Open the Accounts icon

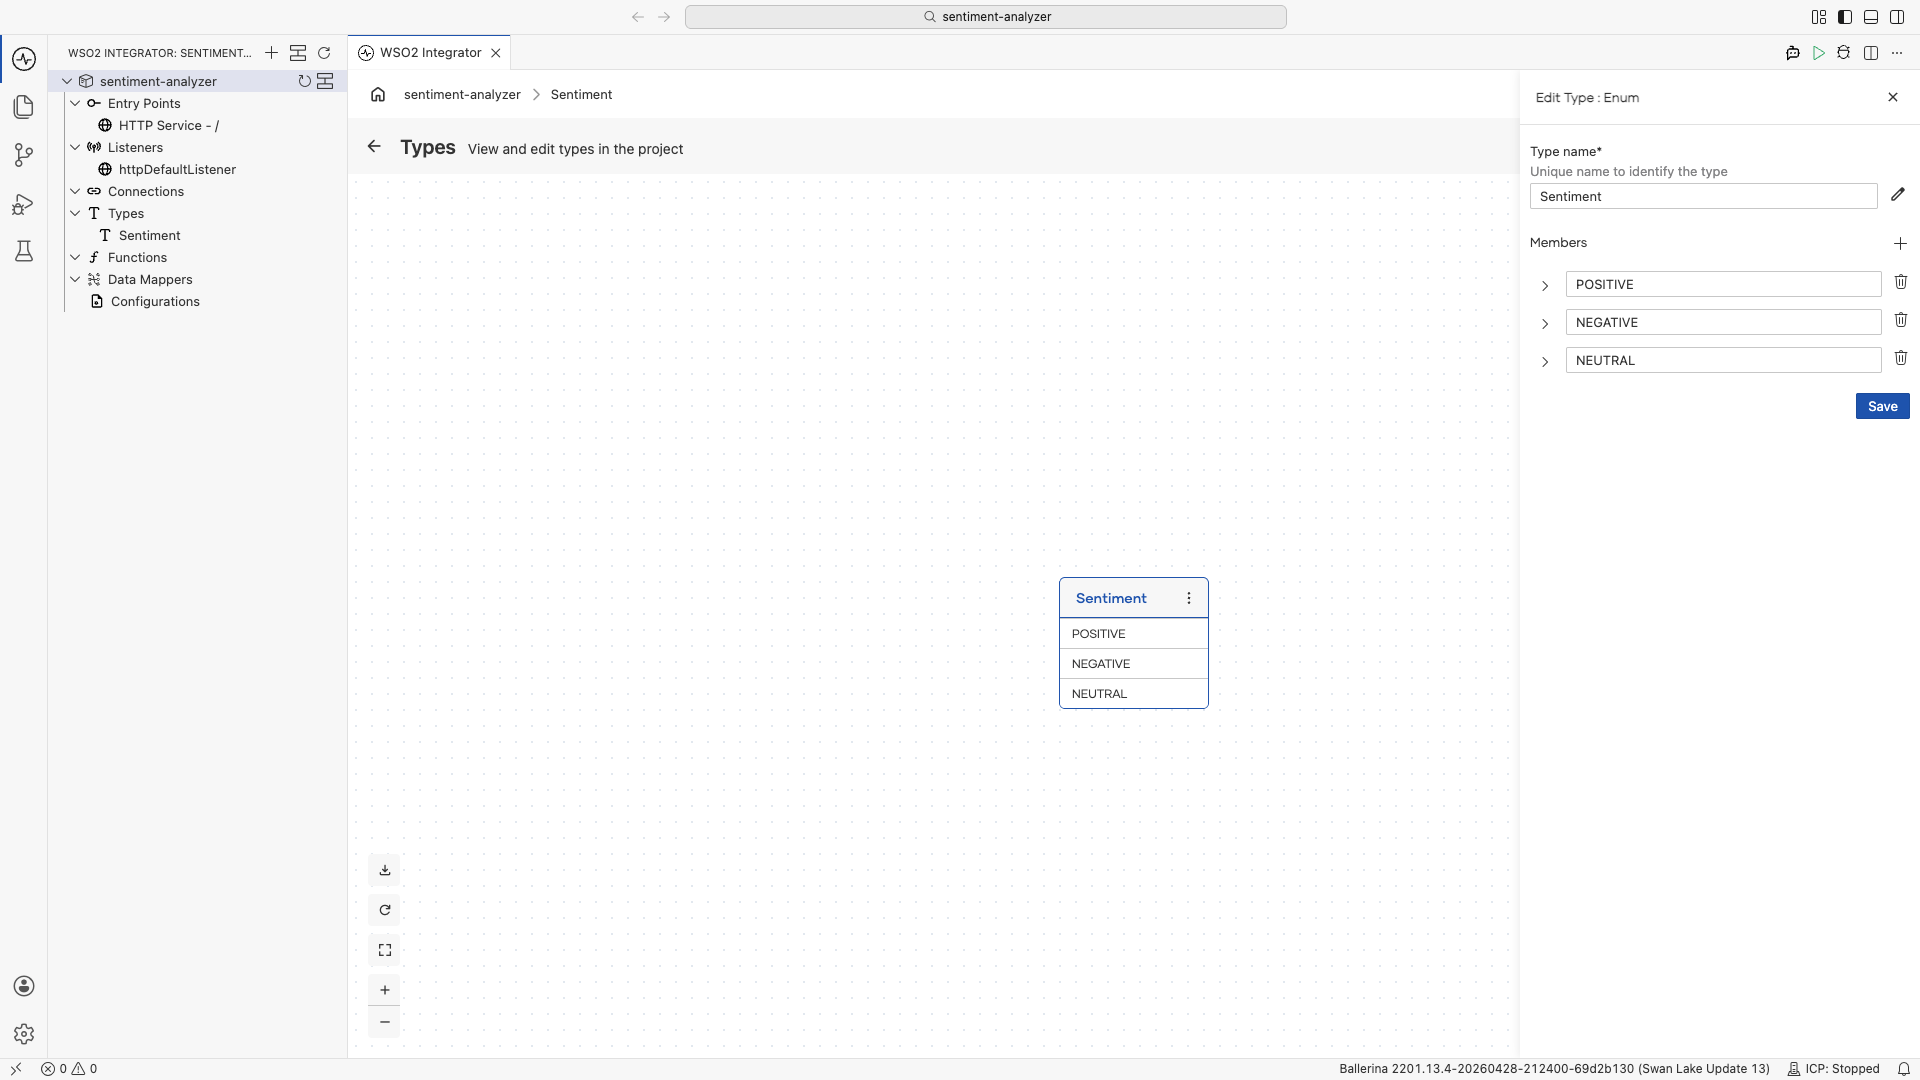point(24,986)
